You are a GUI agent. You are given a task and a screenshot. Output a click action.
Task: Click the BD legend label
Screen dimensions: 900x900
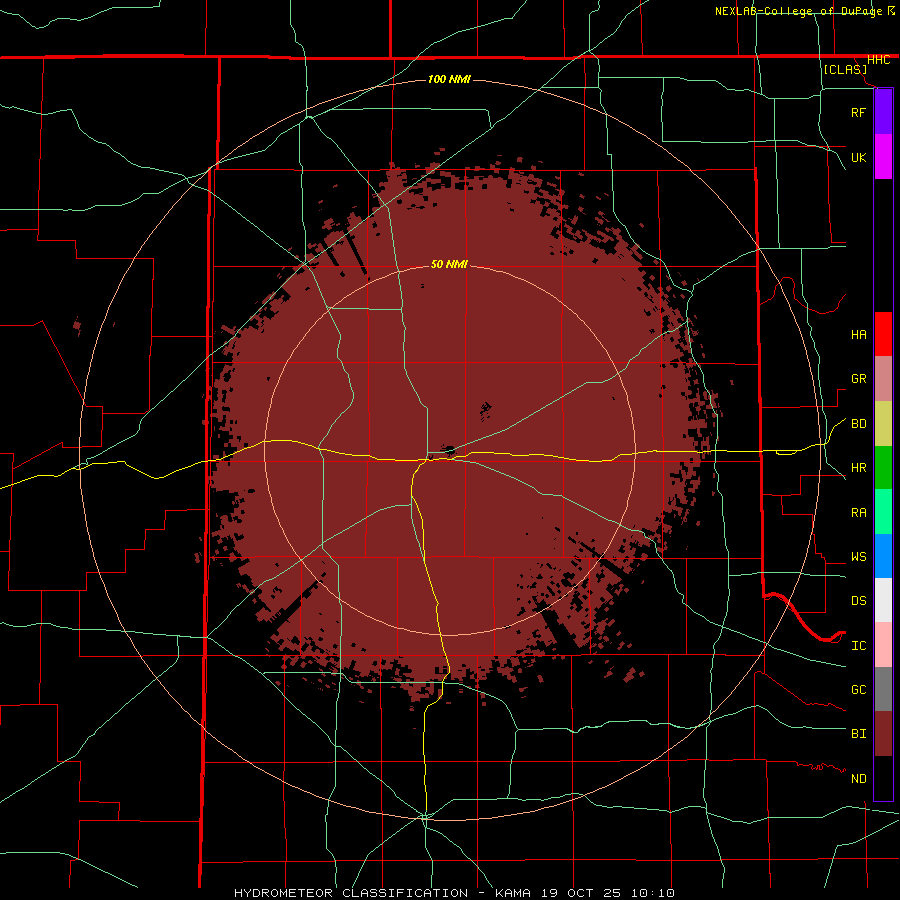(x=858, y=423)
